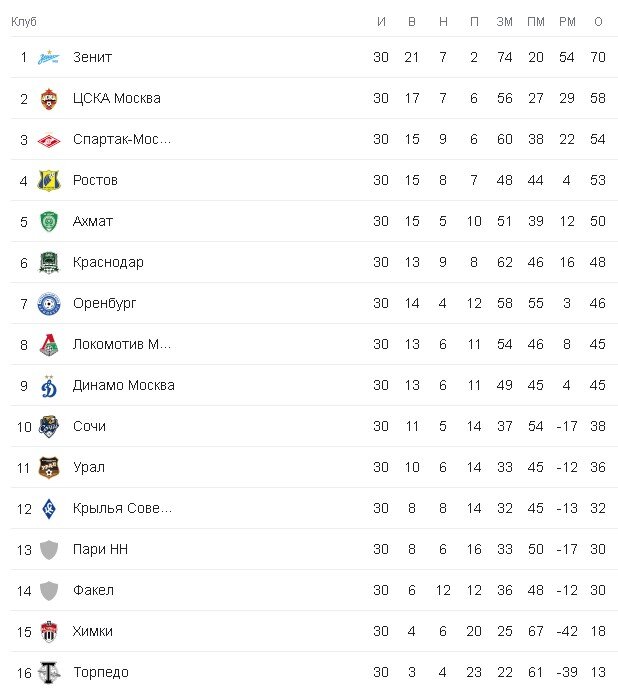Click the blue Orenburg club emblem

48,304
